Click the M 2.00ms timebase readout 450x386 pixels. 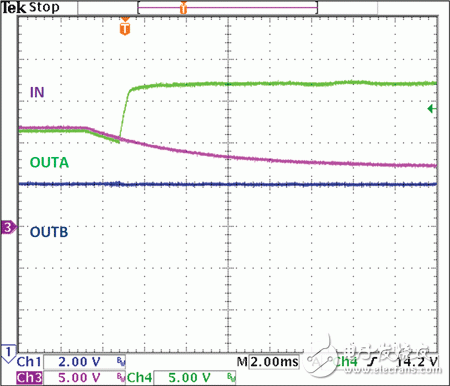pos(268,362)
